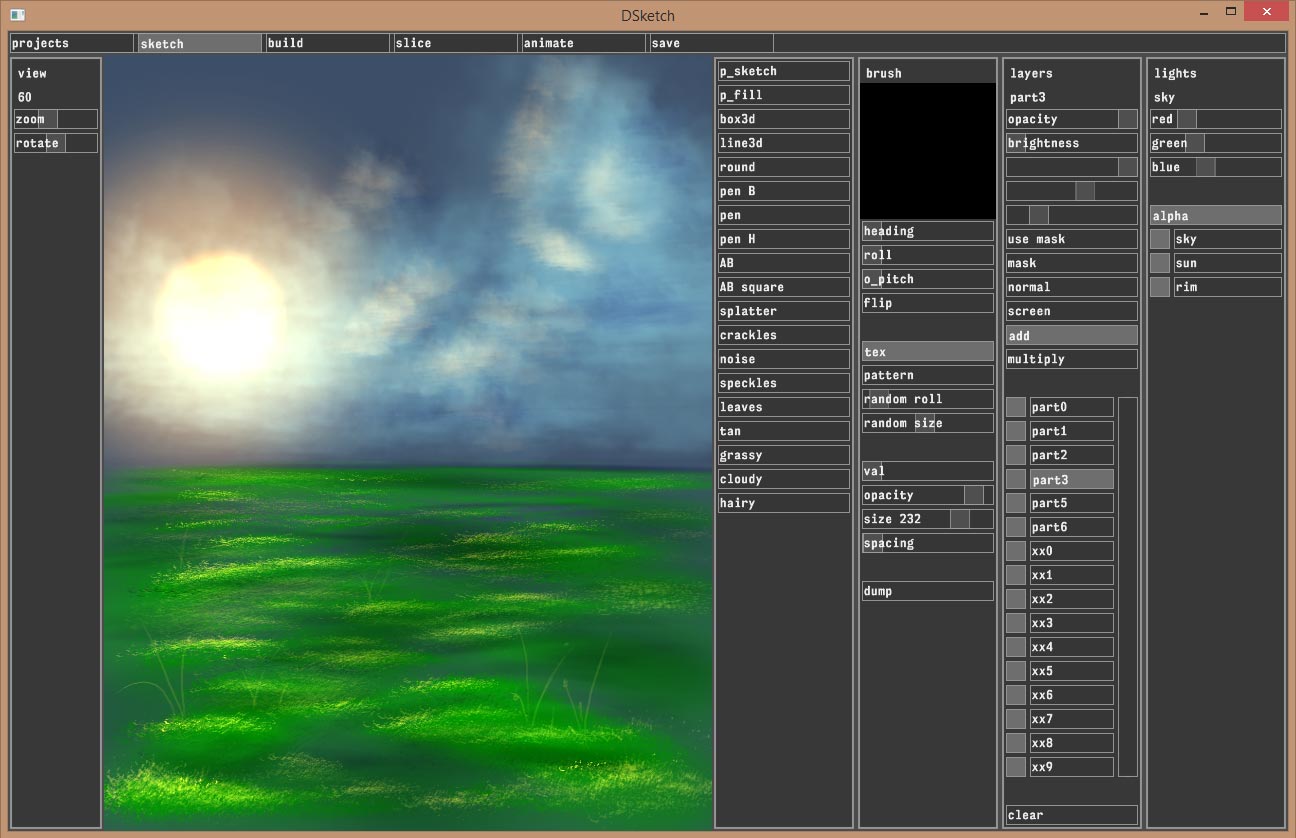Open the projects tab
This screenshot has height=838, width=1296.
pyautogui.click(x=71, y=43)
